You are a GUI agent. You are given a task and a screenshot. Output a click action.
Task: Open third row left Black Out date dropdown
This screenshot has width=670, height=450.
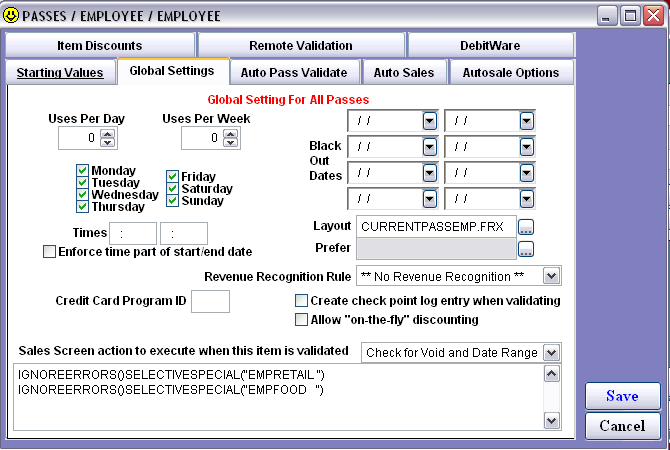point(429,174)
